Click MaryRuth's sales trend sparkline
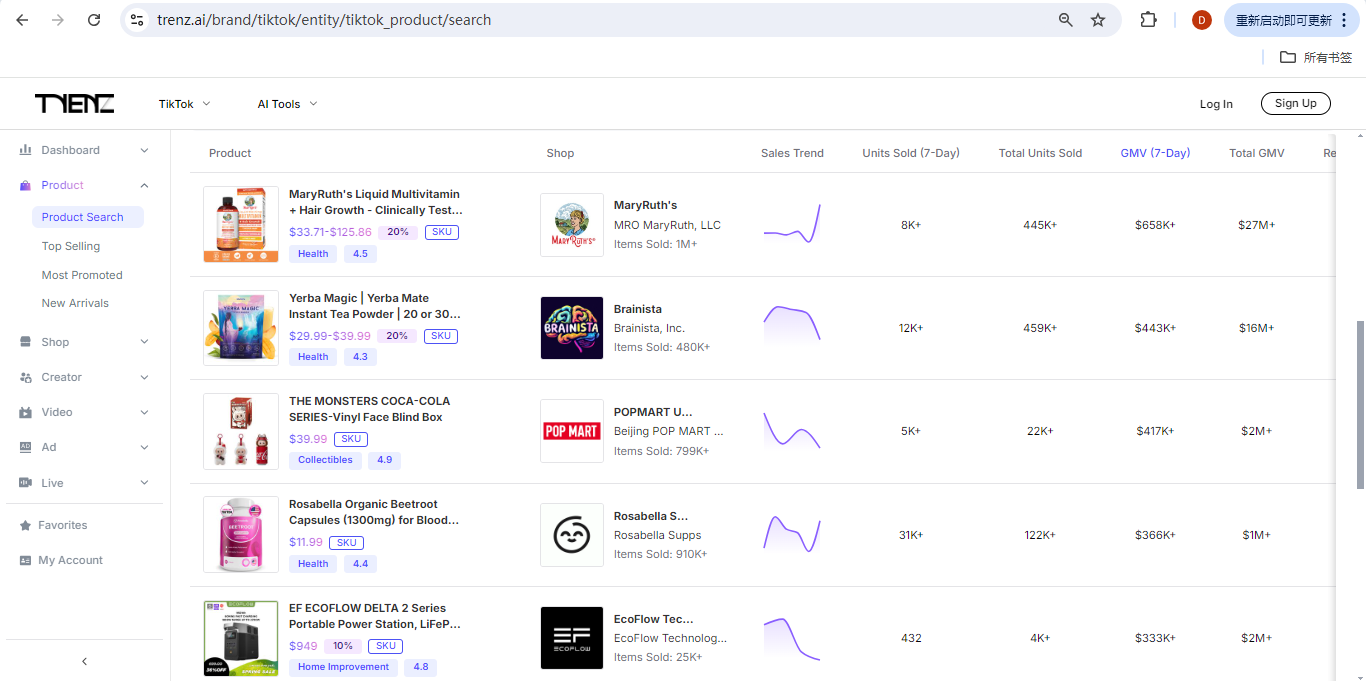The height and width of the screenshot is (681, 1366). coord(792,225)
